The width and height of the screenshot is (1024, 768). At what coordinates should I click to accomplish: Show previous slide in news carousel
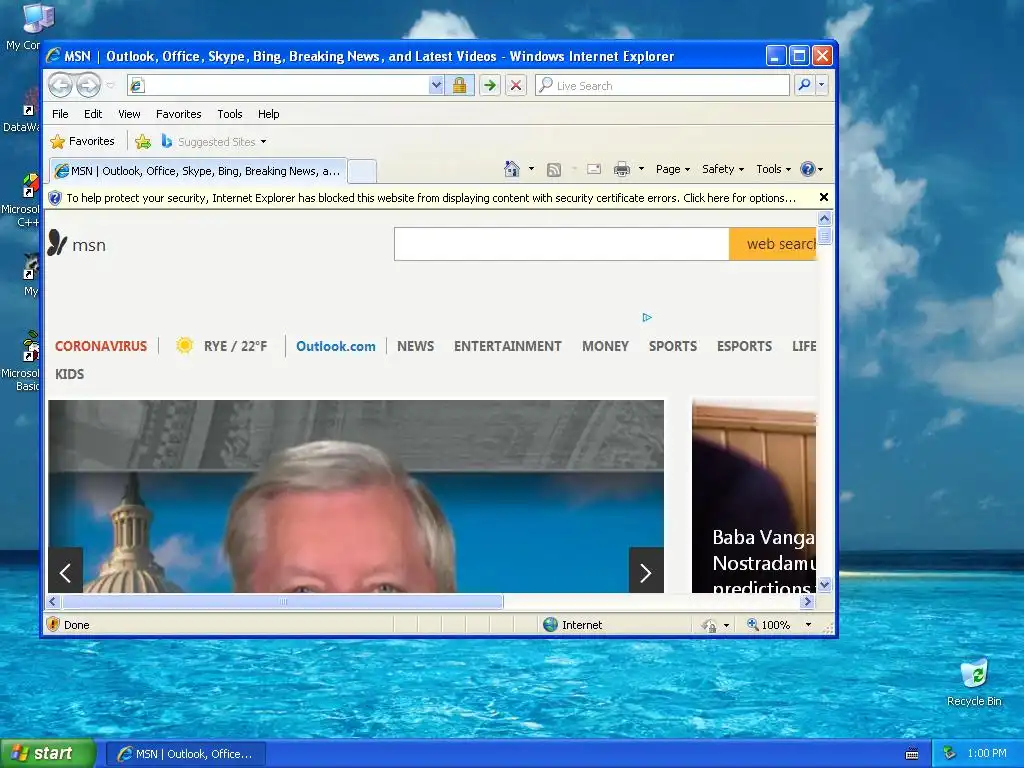coord(65,570)
